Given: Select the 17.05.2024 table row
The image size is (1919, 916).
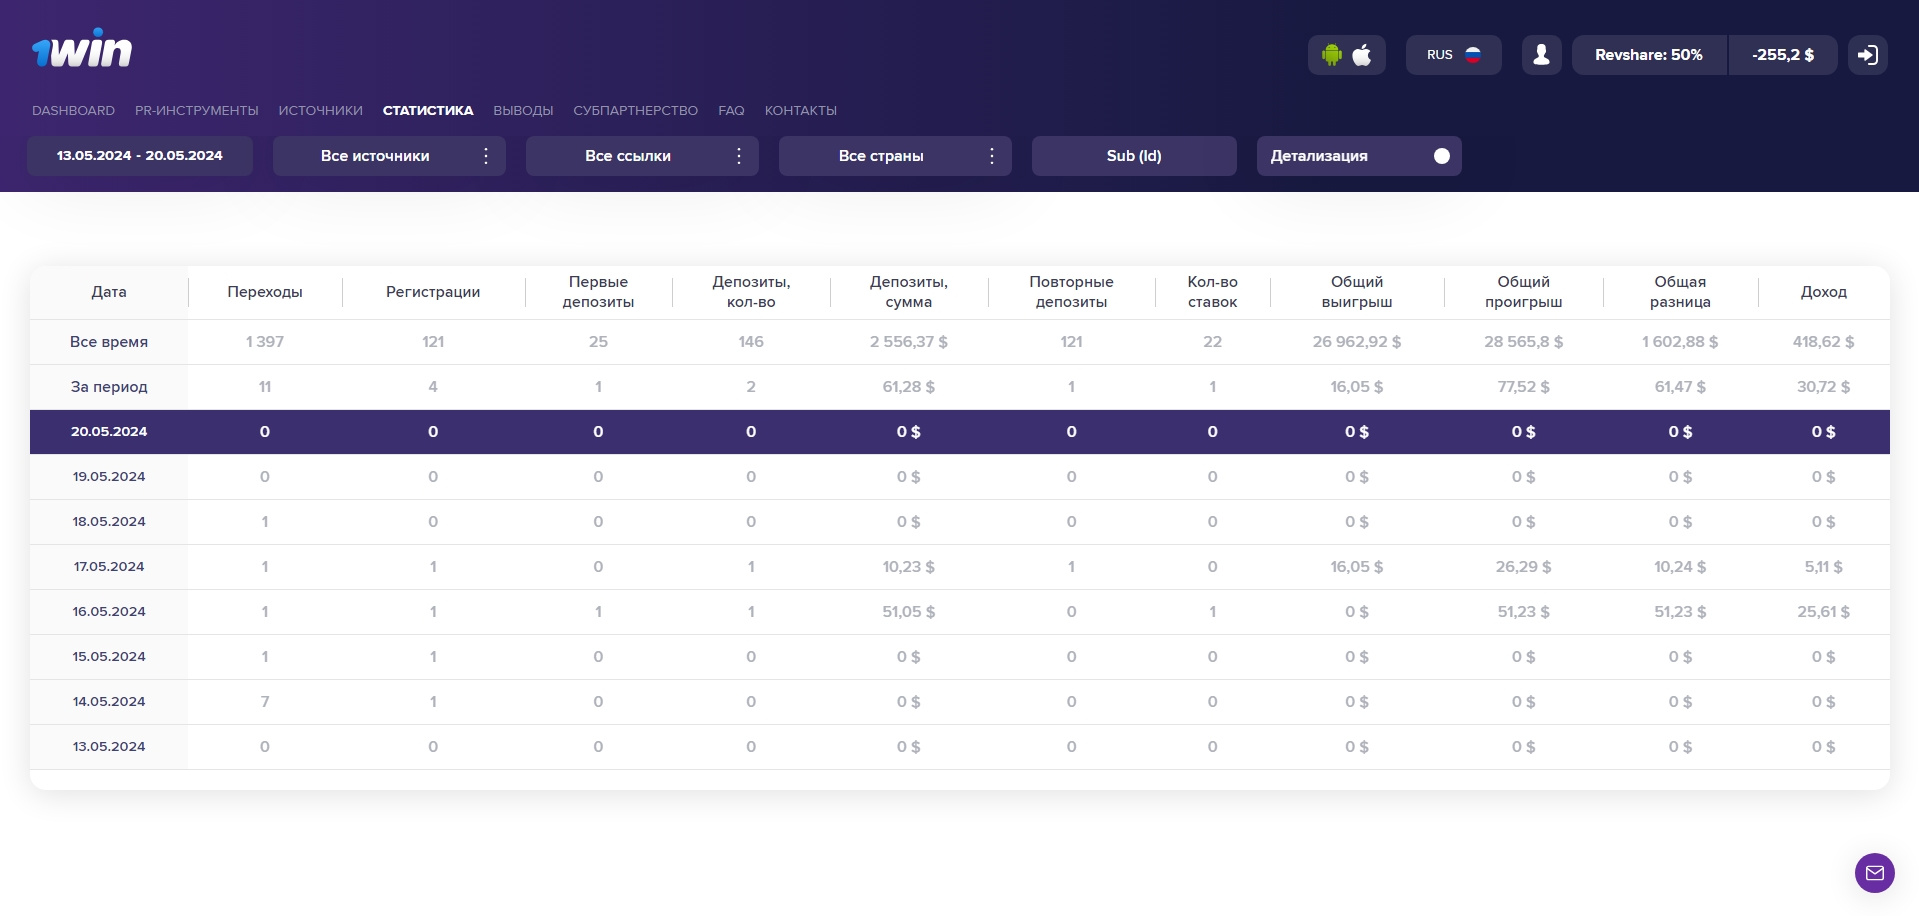Looking at the screenshot, I should point(109,567).
